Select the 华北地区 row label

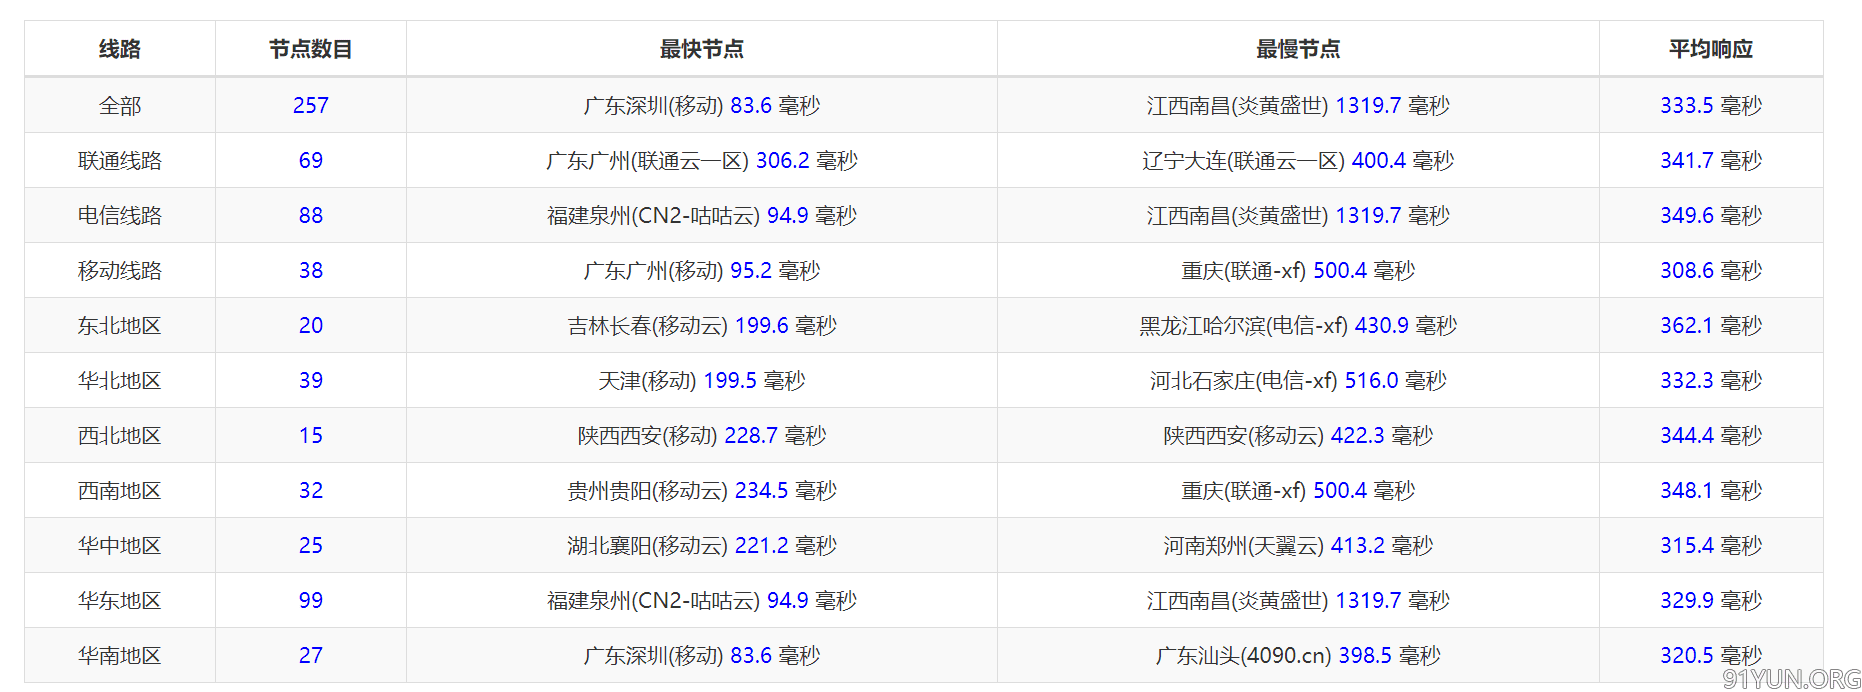point(120,380)
